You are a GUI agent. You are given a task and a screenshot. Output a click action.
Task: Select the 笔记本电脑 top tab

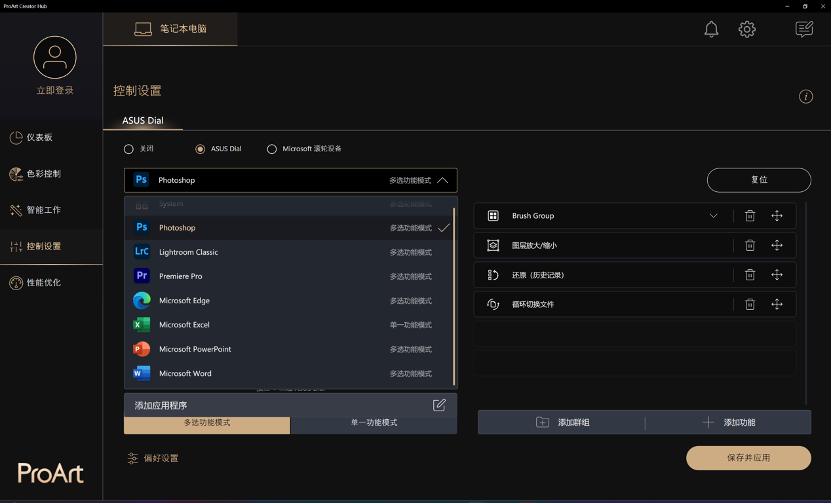(170, 29)
